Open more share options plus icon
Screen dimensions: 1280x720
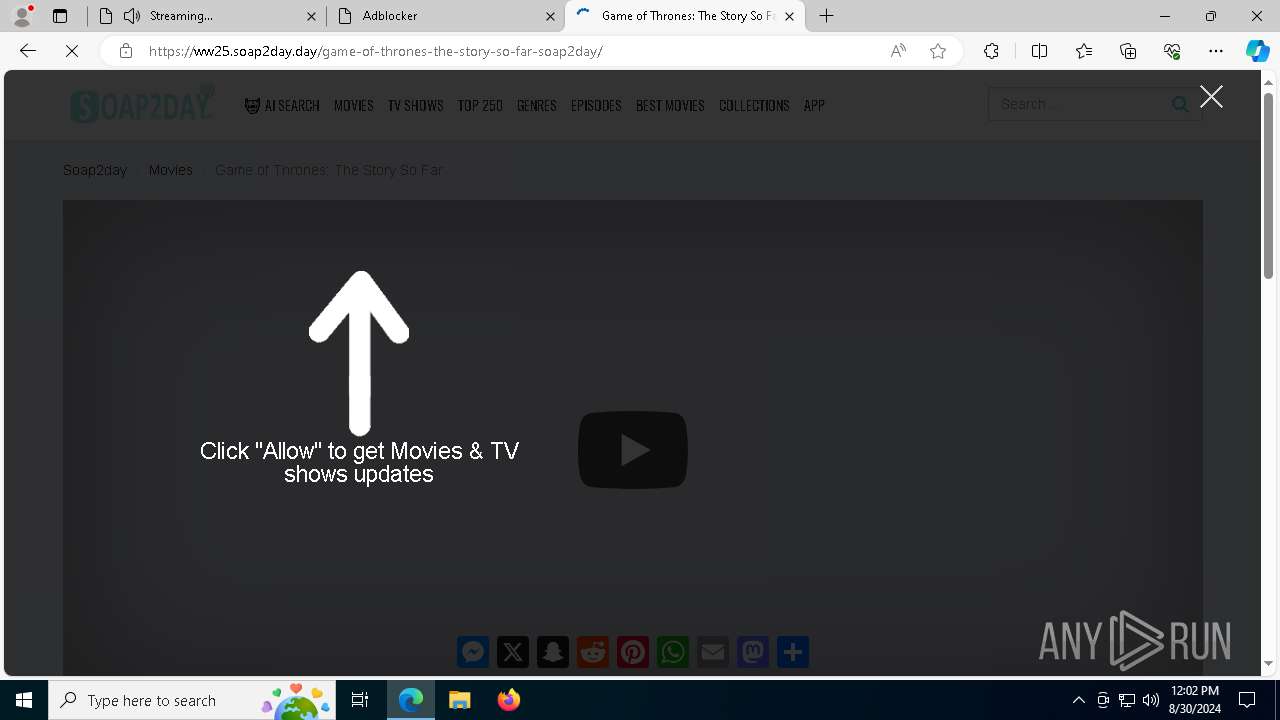click(793, 652)
